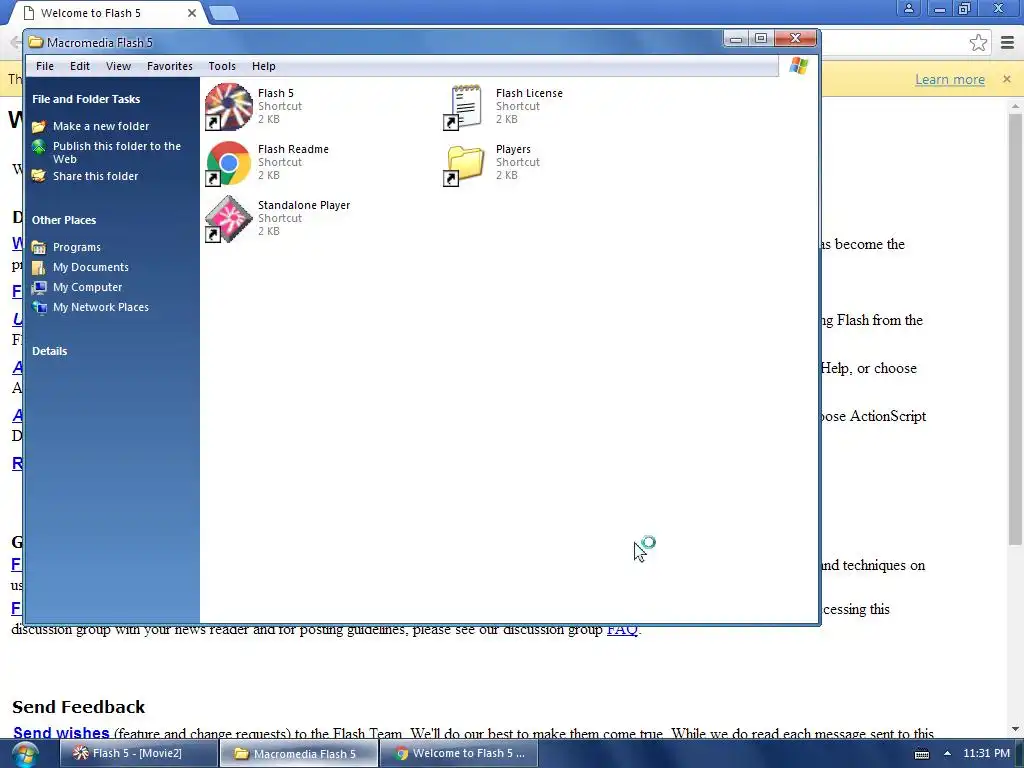
Task: Click the Programs folder icon in Other Places
Action: click(39, 248)
